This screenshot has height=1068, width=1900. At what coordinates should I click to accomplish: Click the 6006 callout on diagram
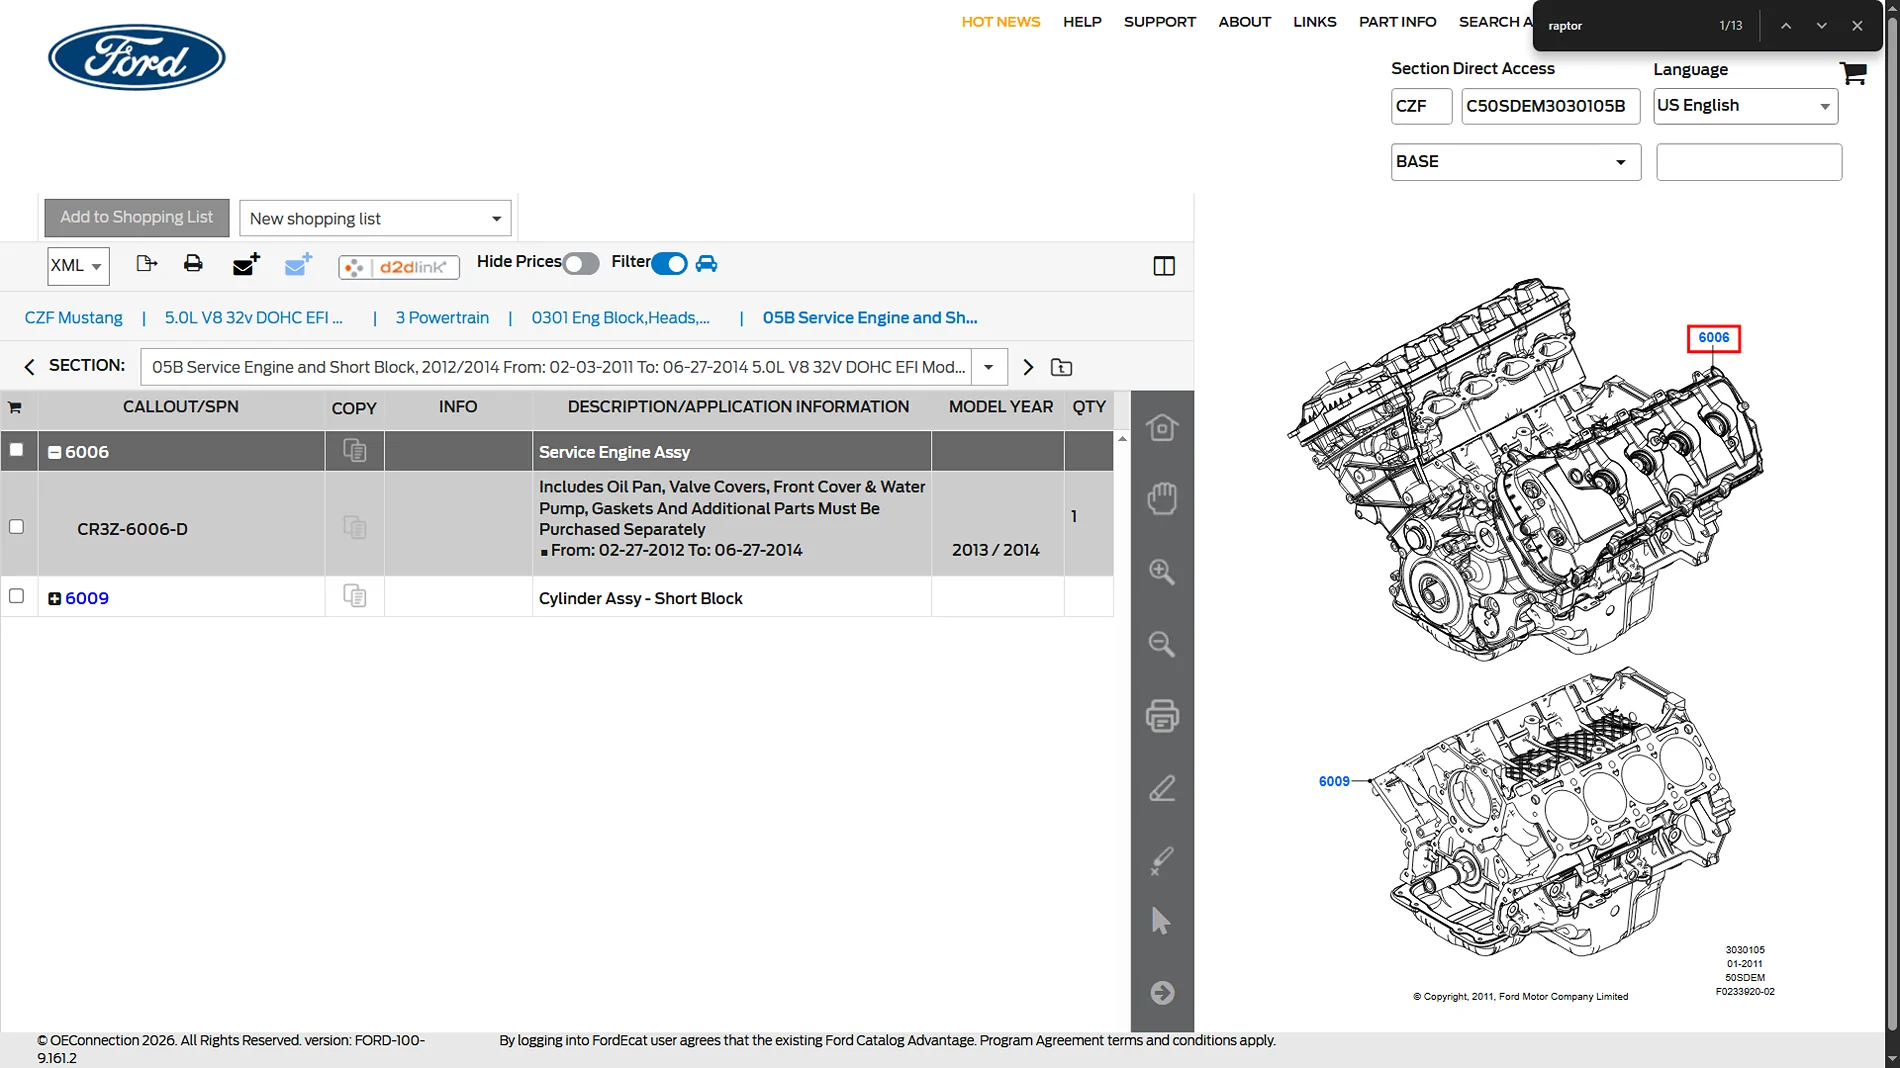pos(1714,338)
